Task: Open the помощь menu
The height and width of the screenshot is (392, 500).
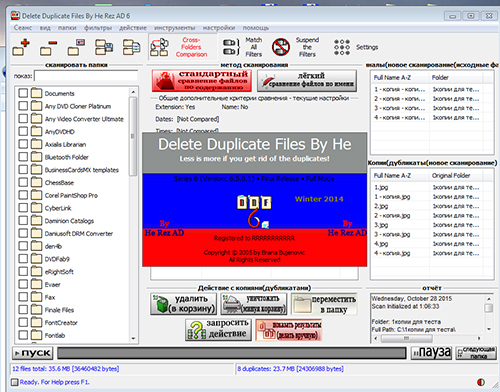Action: pyautogui.click(x=256, y=28)
